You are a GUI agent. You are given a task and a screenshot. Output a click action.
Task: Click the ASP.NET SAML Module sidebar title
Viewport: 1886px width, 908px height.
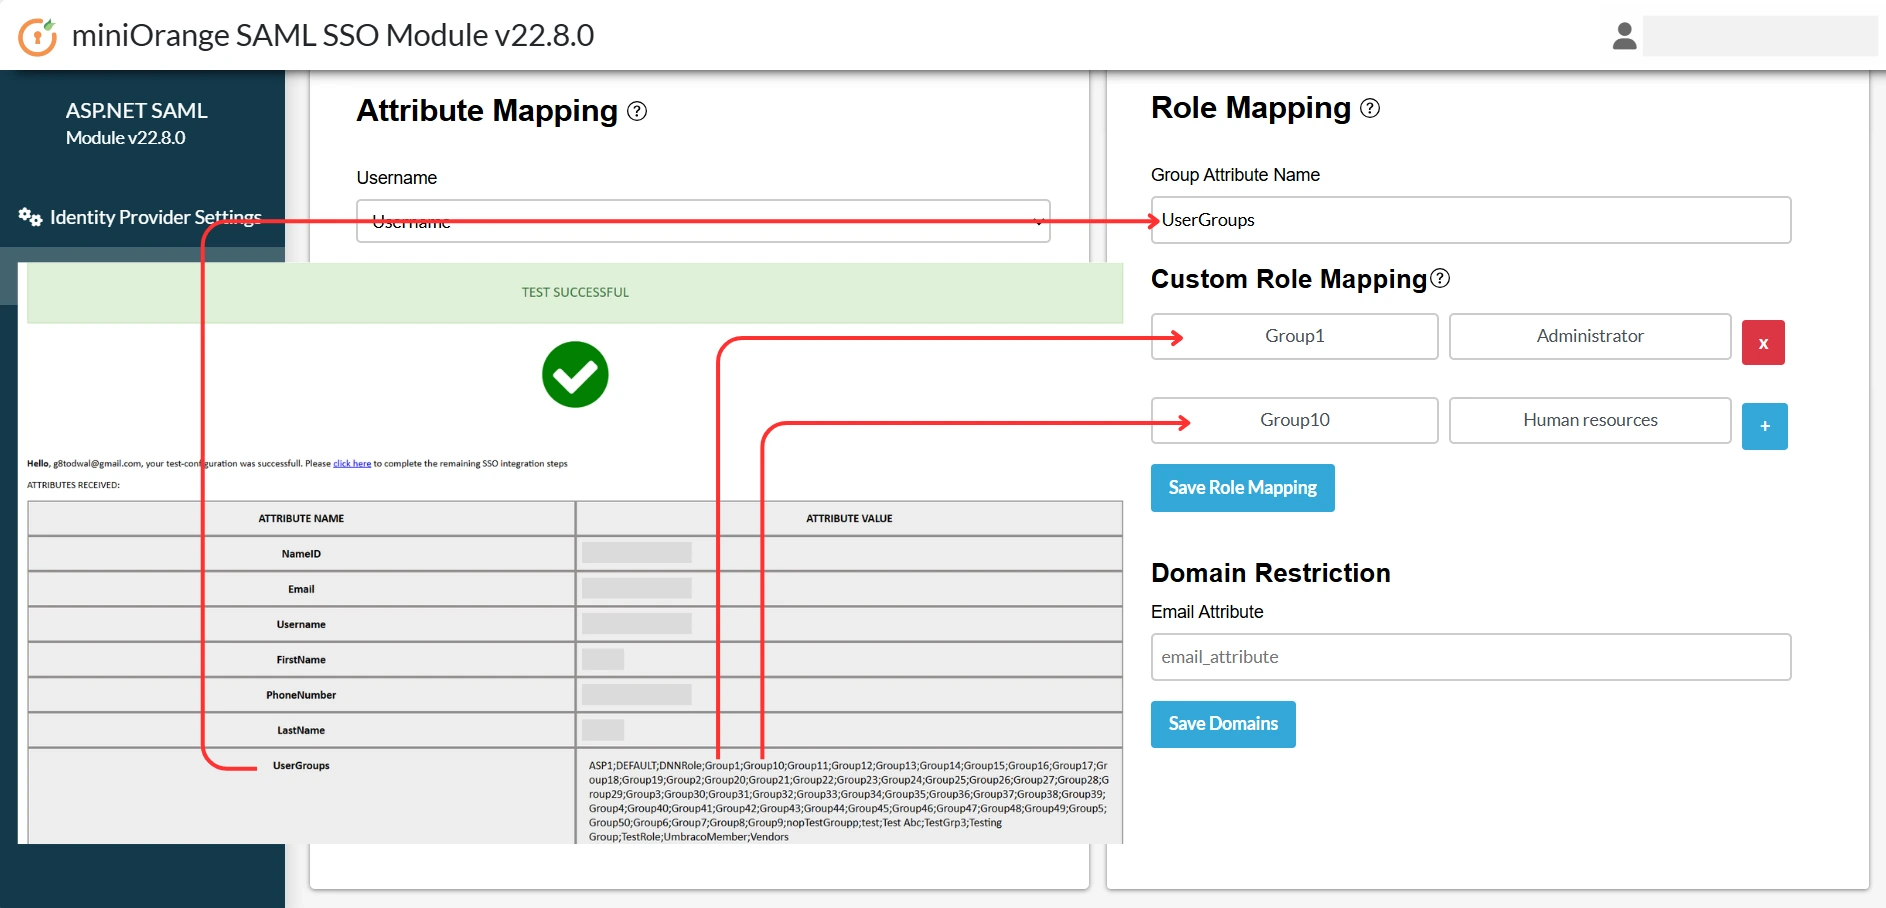136,123
